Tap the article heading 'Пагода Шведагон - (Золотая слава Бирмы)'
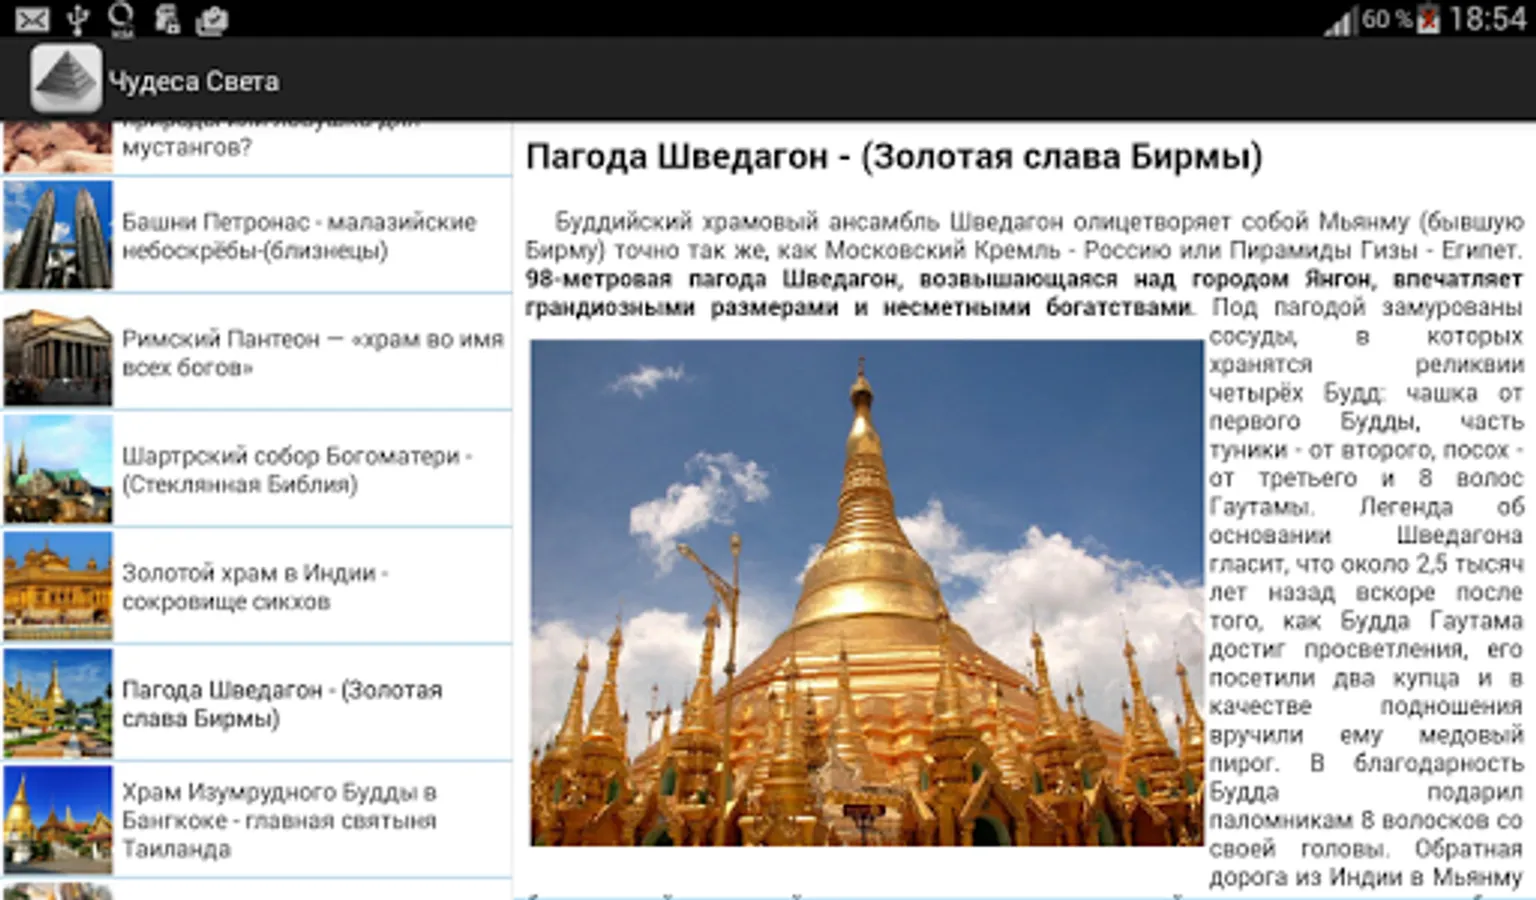 (x=894, y=157)
